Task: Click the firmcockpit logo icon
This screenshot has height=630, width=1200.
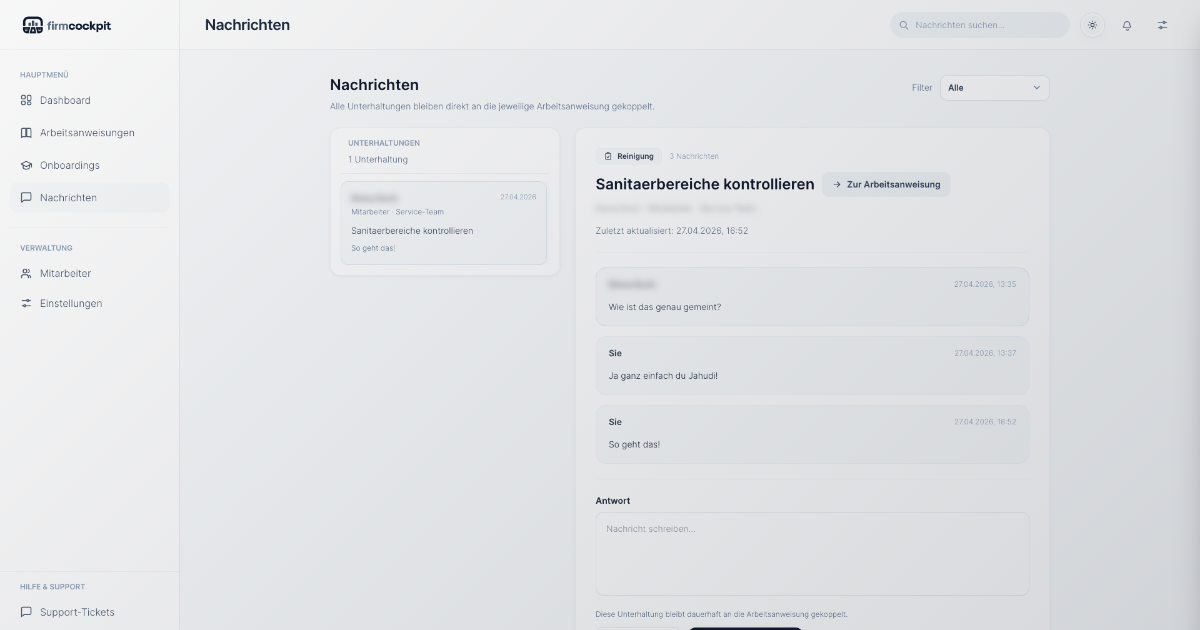Action: 32,25
